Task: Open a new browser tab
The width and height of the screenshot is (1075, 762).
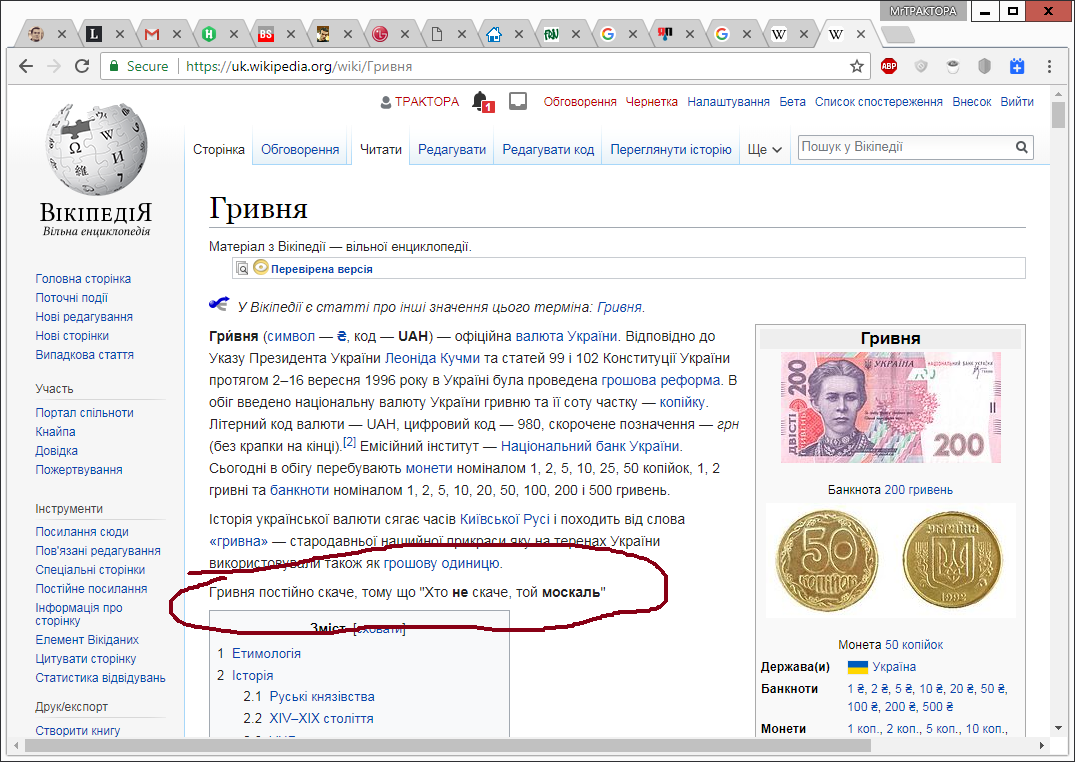Action: tap(897, 34)
